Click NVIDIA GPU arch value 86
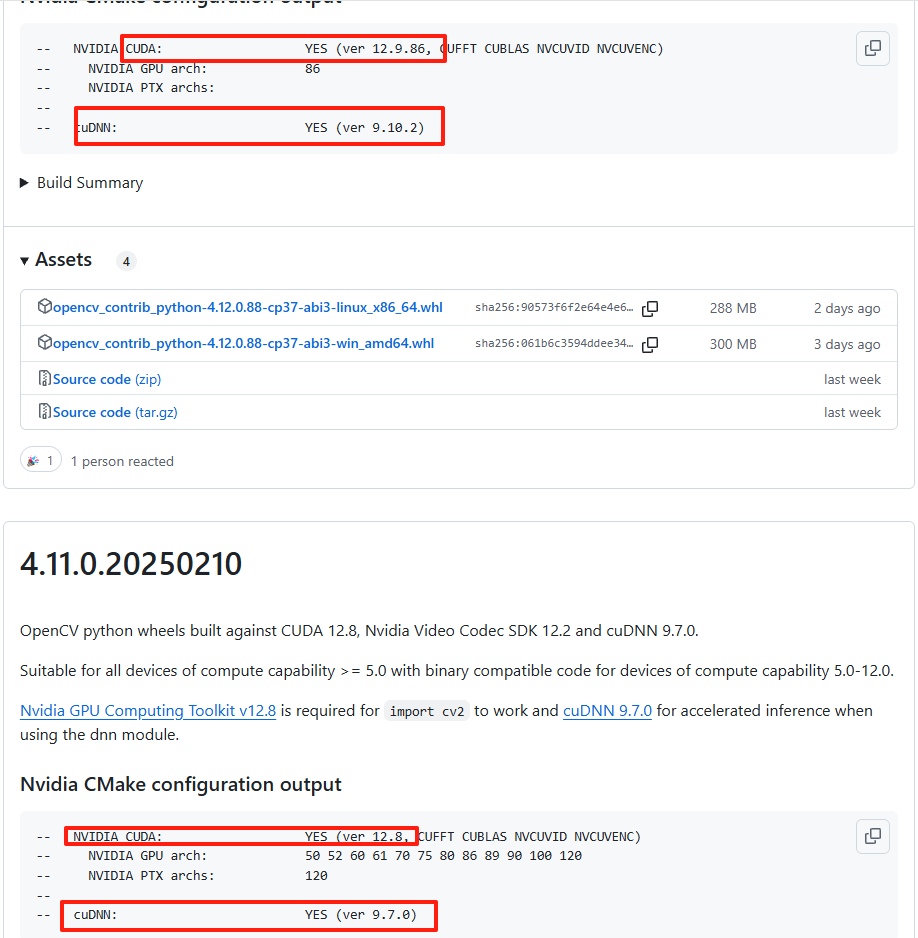Screen dimensions: 918x938 (x=312, y=69)
